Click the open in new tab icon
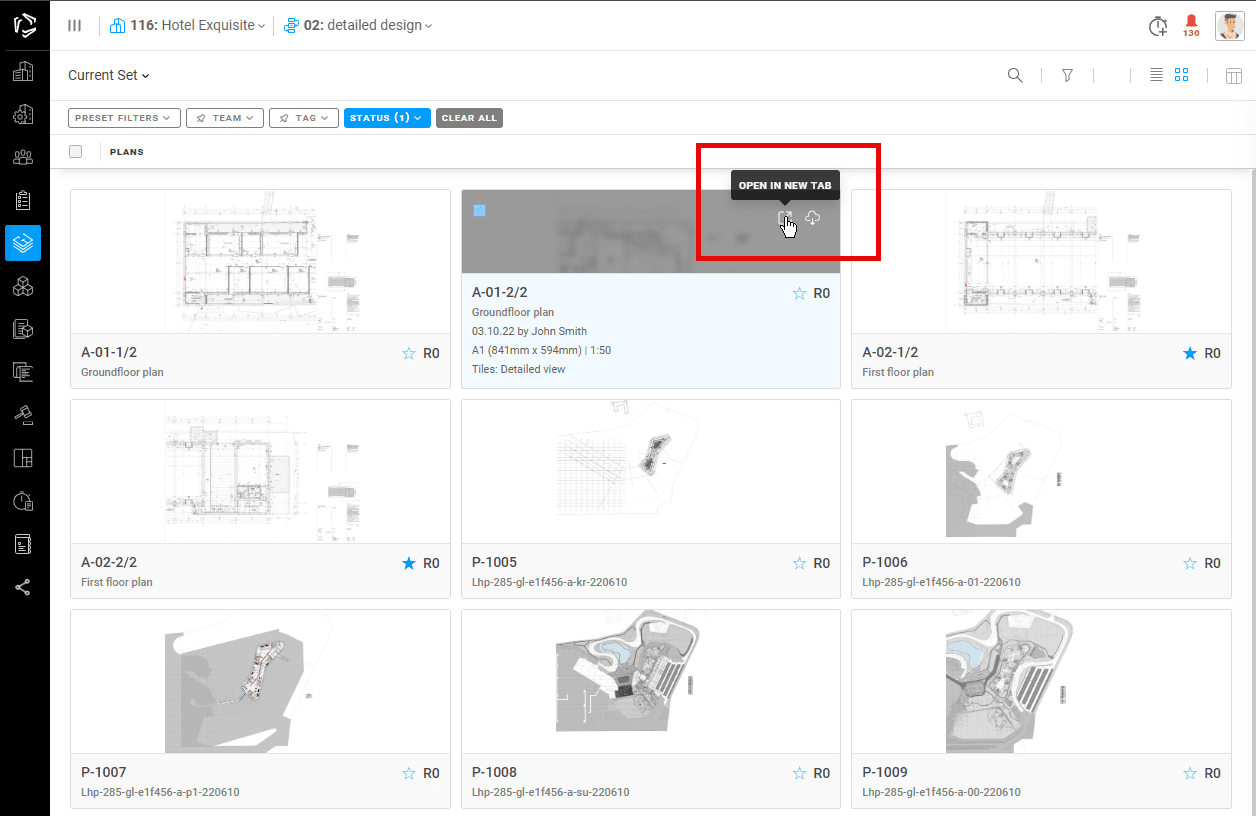The width and height of the screenshot is (1256, 816). 785,218
